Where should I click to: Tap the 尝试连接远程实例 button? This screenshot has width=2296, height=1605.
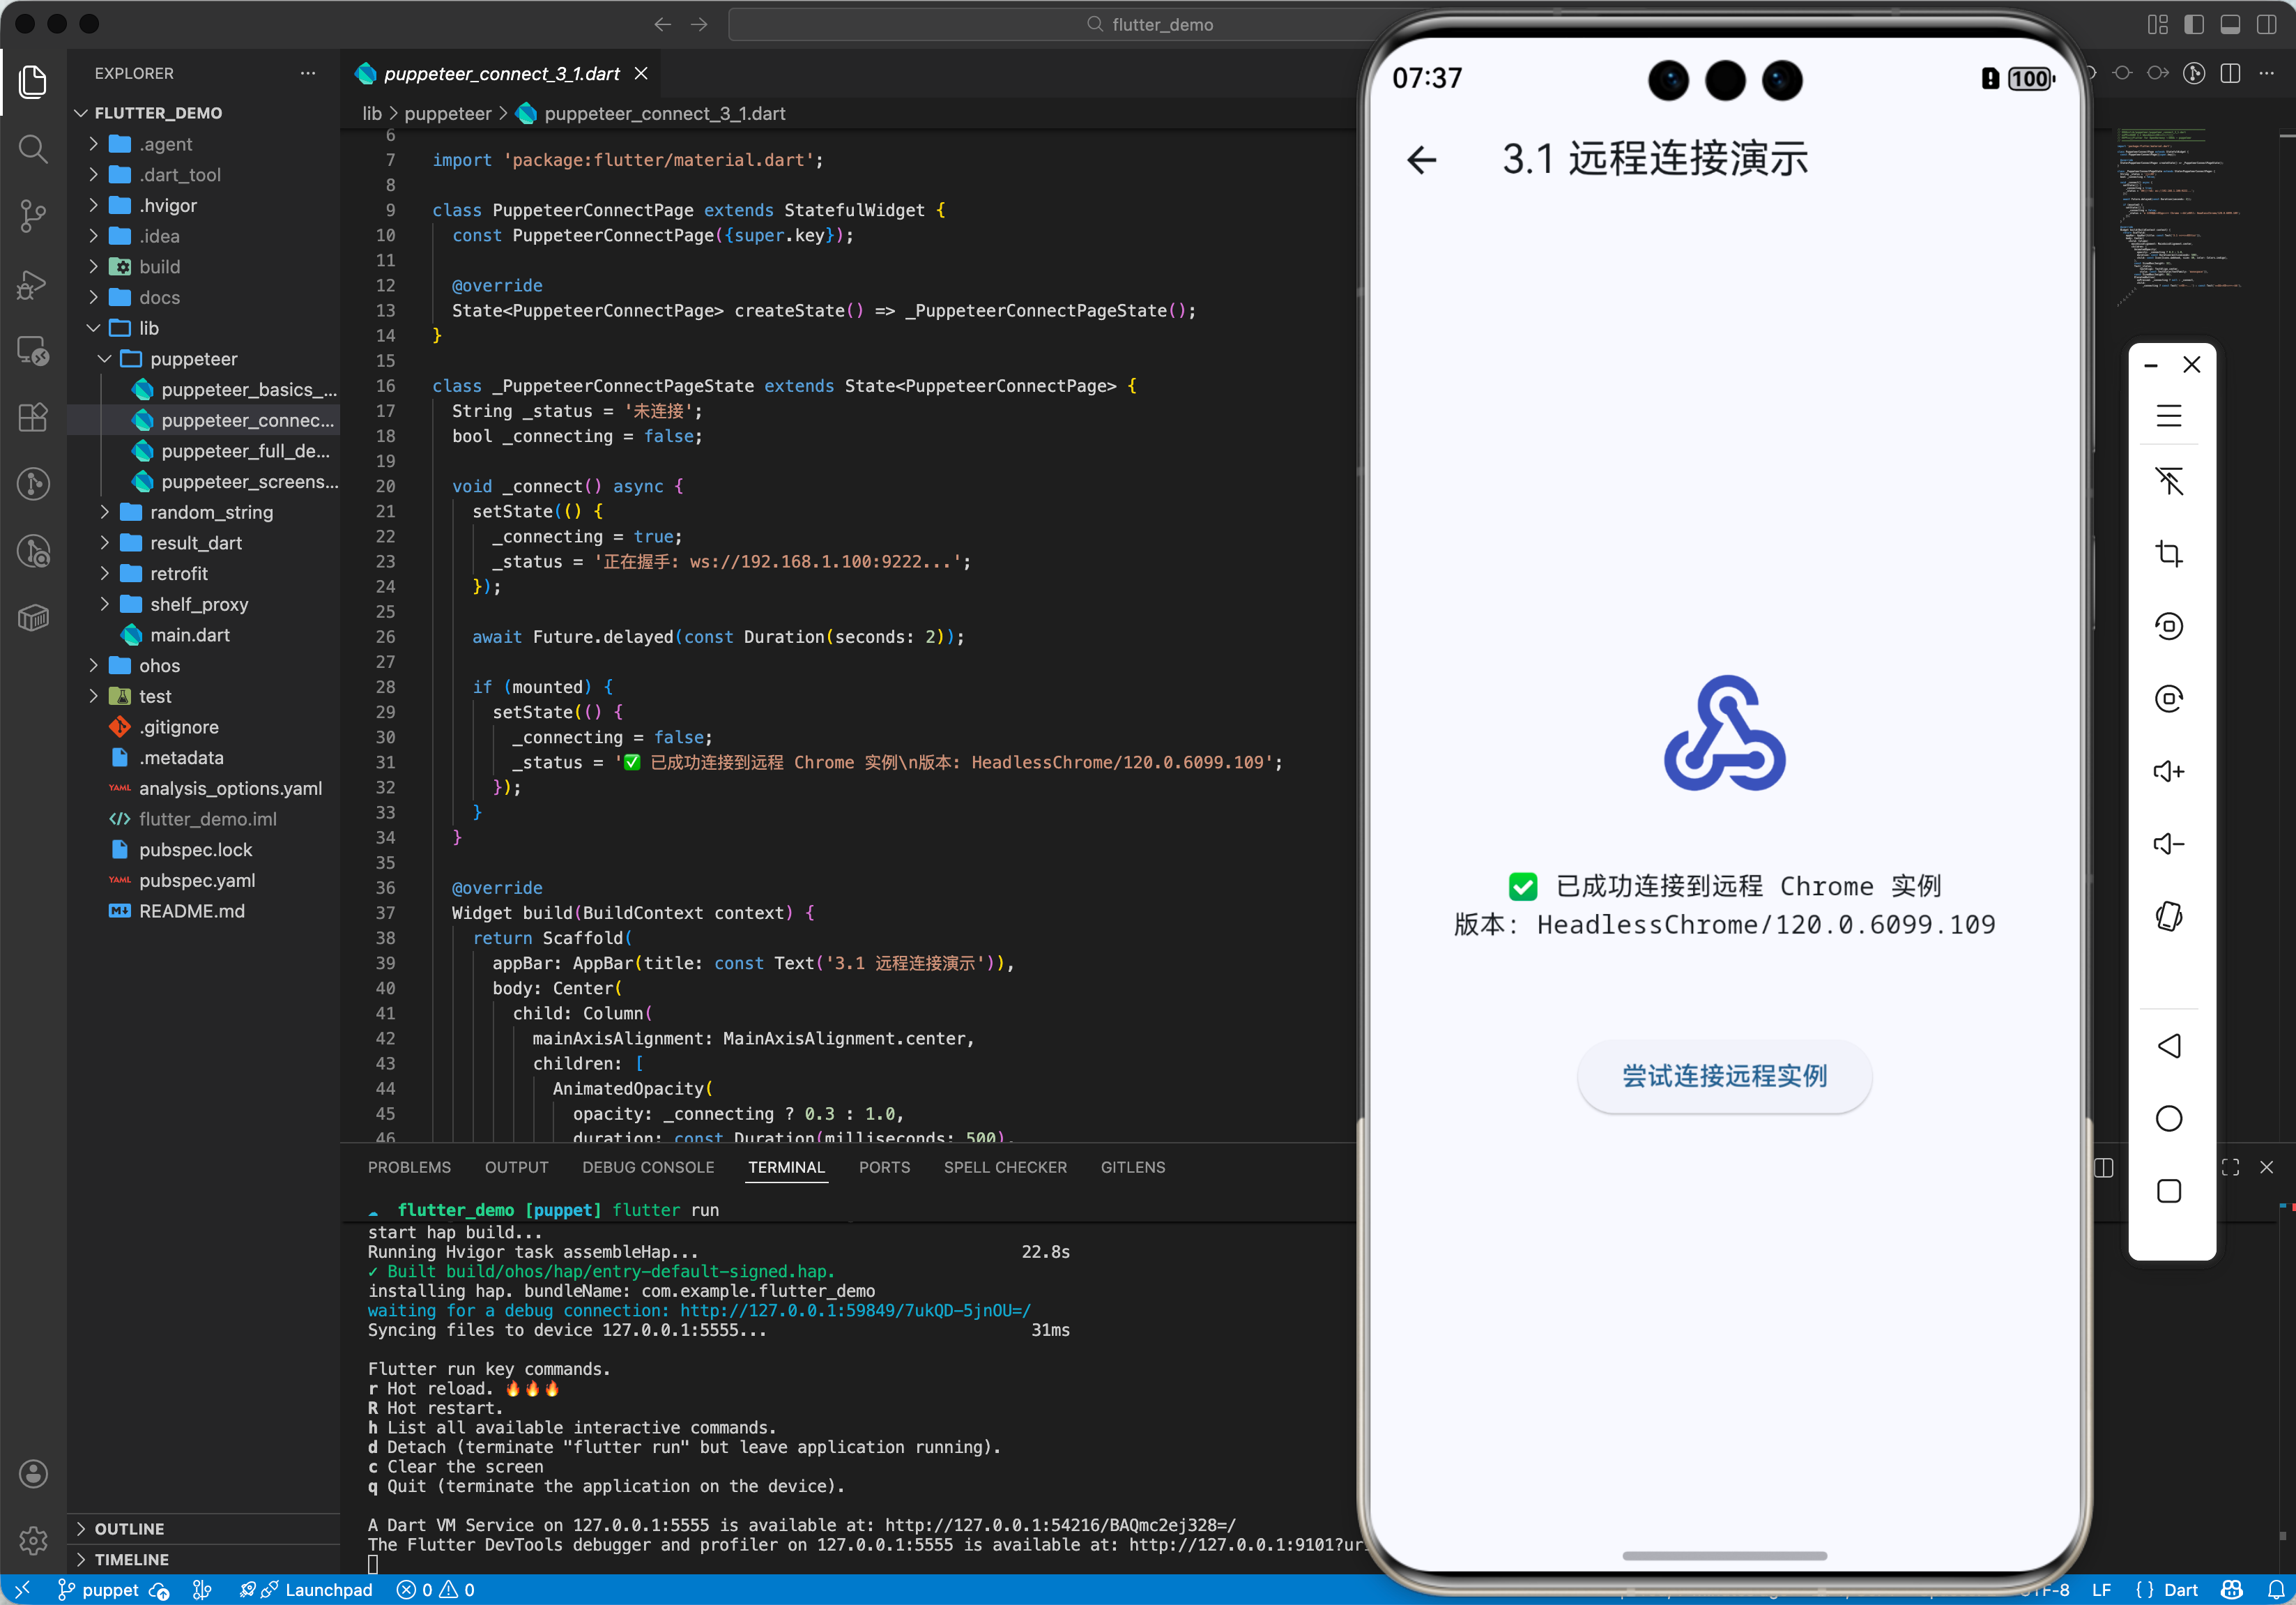point(1724,1076)
